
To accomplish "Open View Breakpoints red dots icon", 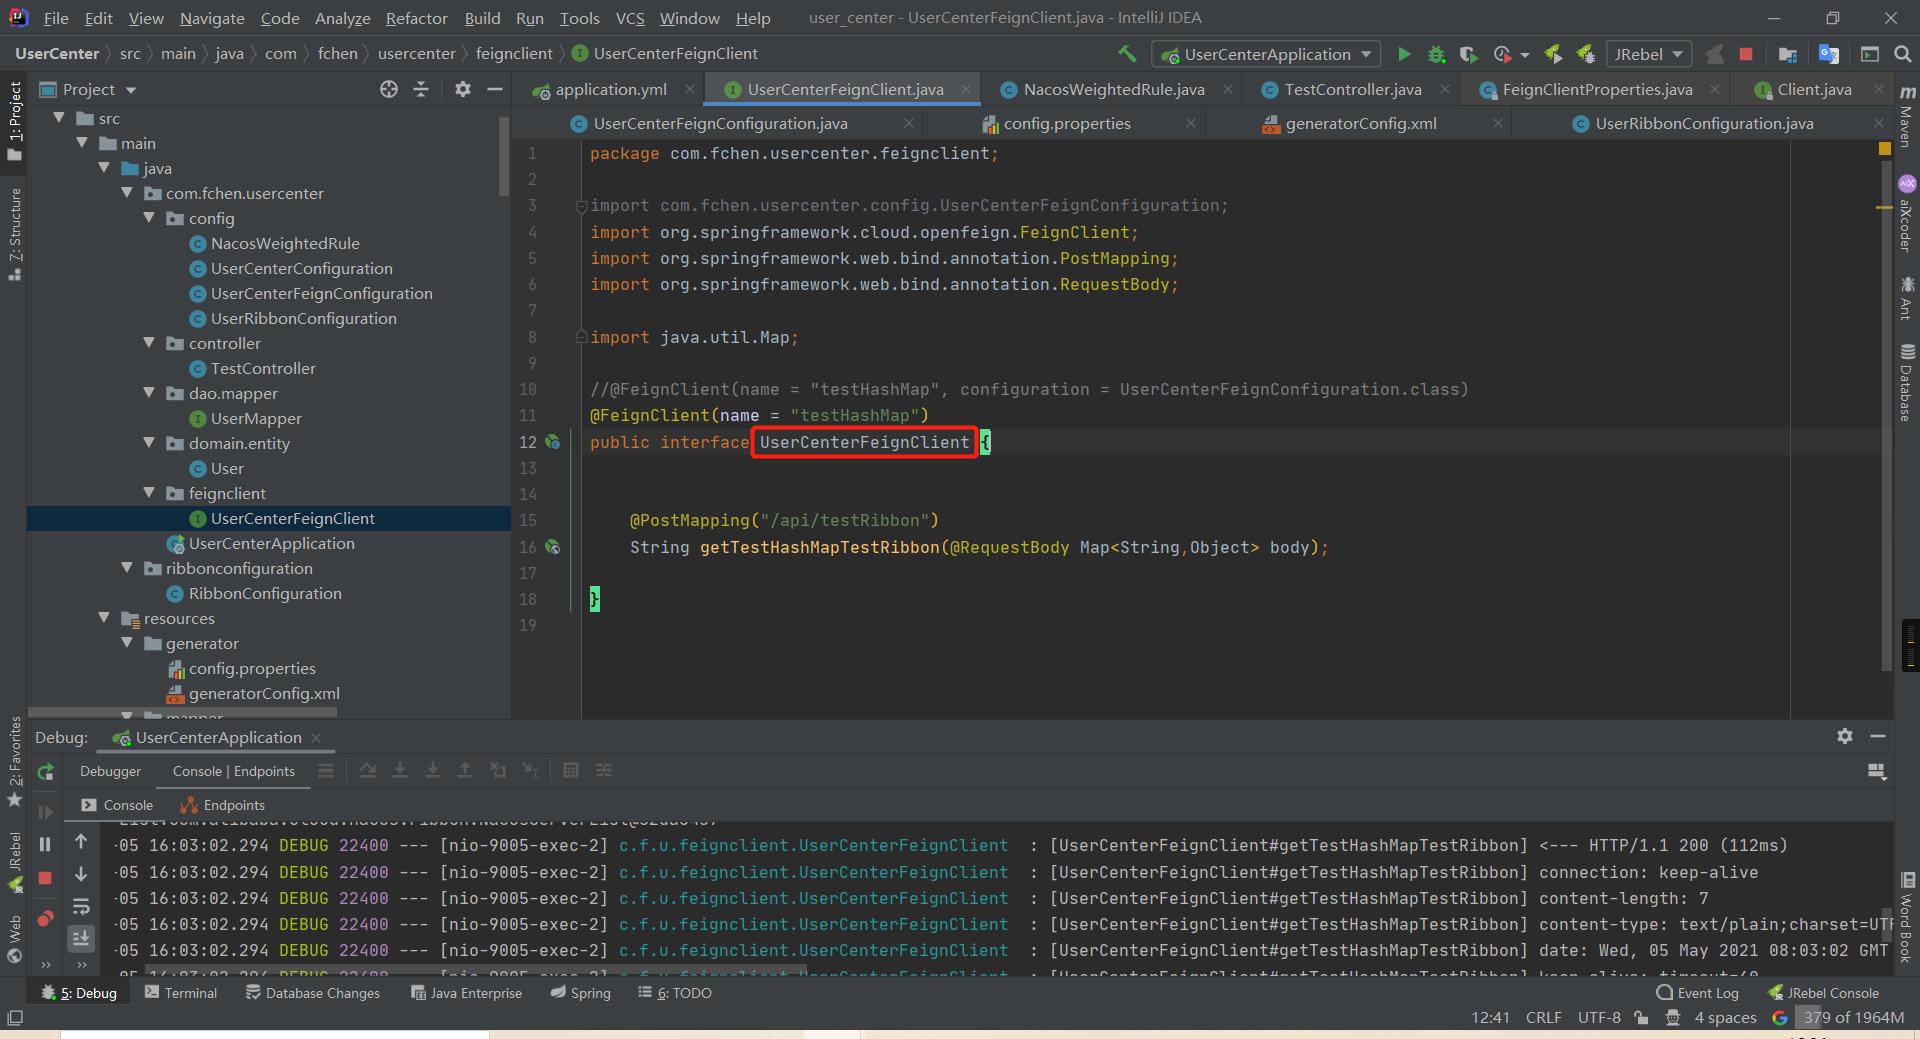I will pos(45,918).
